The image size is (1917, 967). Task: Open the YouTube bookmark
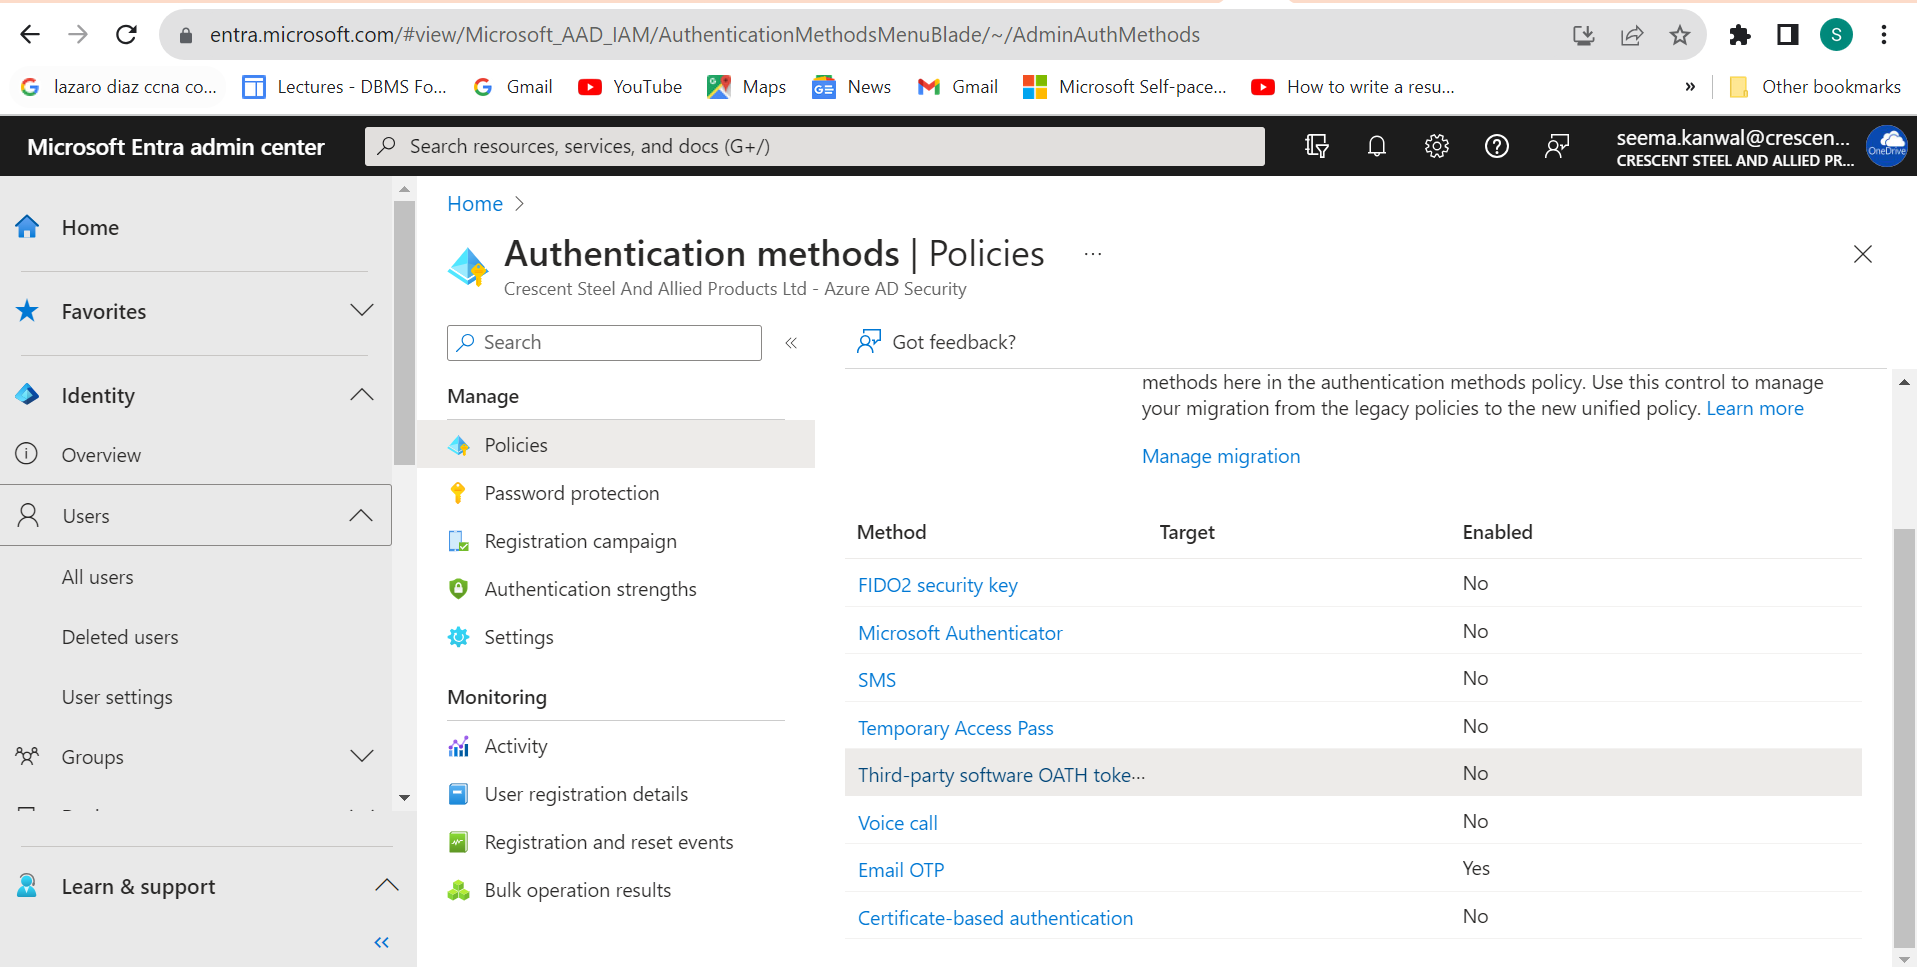630,87
